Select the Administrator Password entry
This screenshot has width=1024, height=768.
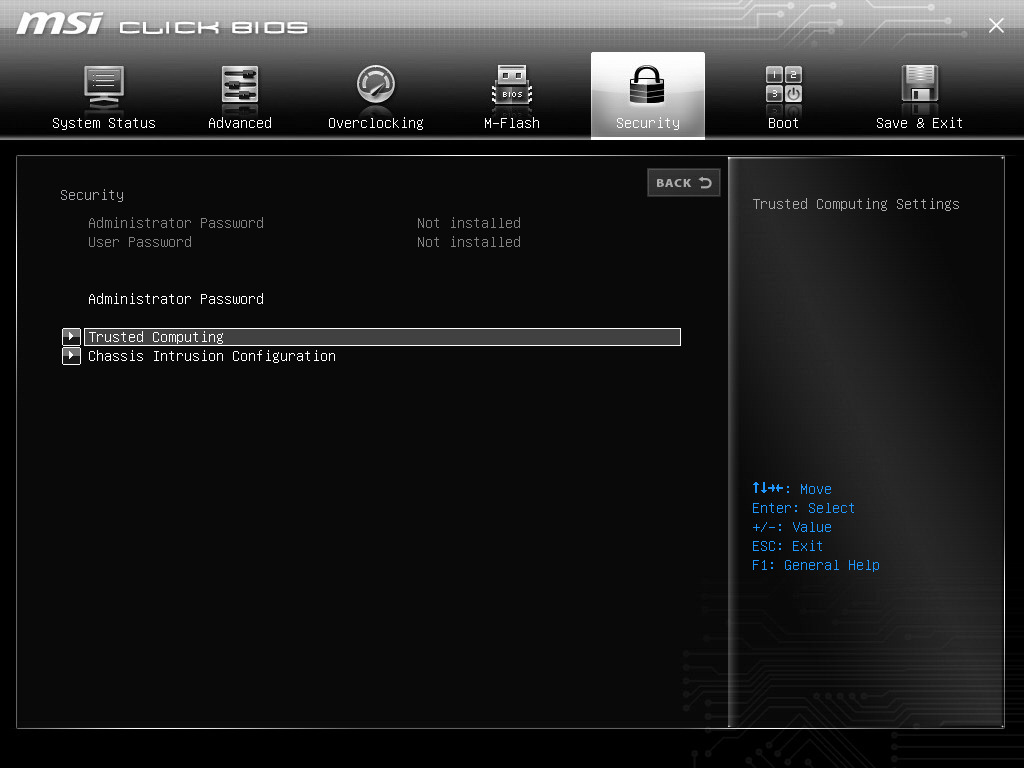pos(176,299)
